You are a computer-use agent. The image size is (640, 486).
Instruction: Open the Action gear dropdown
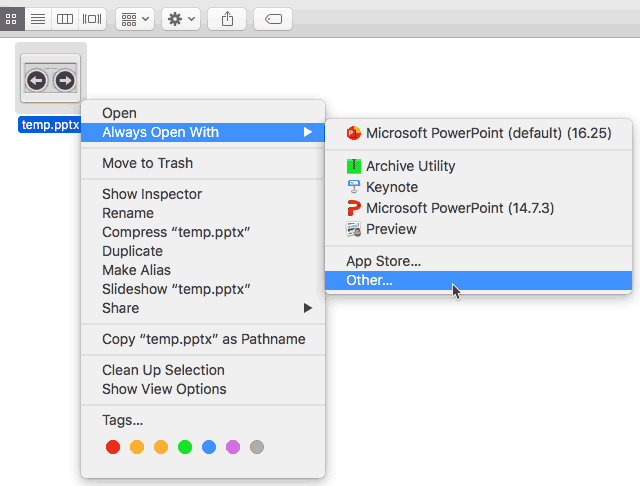[x=181, y=18]
